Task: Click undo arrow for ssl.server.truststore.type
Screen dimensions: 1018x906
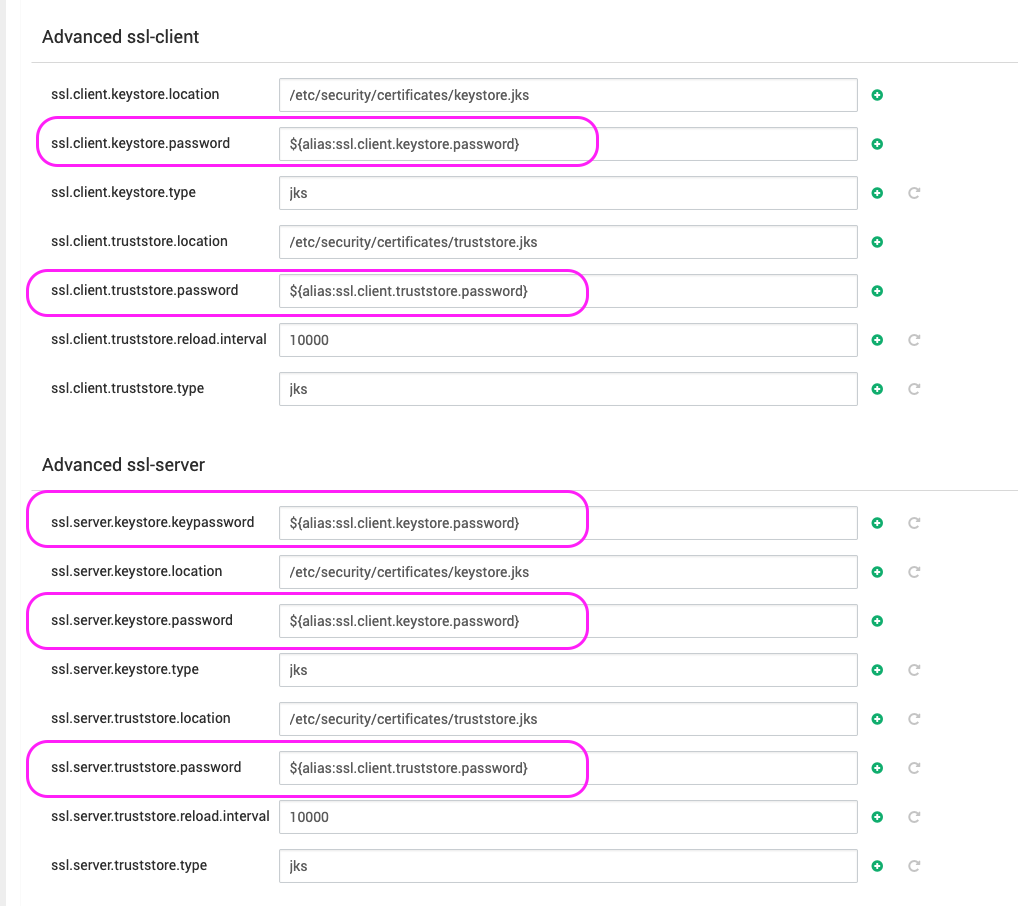Action: [913, 866]
